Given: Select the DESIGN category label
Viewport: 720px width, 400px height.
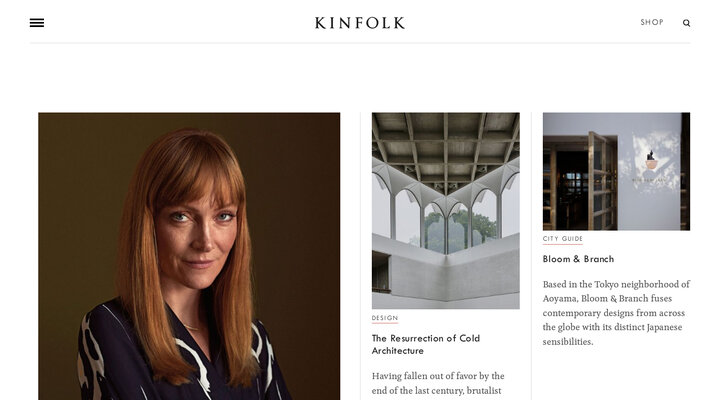Looking at the screenshot, I should [385, 318].
